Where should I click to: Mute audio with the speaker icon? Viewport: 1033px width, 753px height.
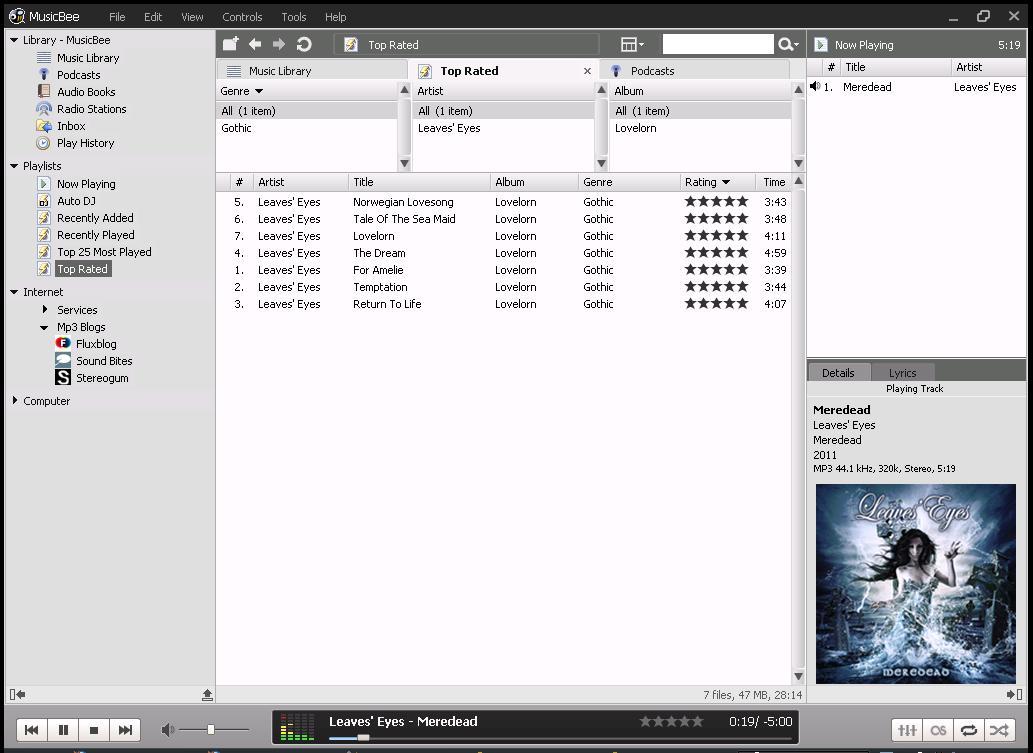(168, 729)
